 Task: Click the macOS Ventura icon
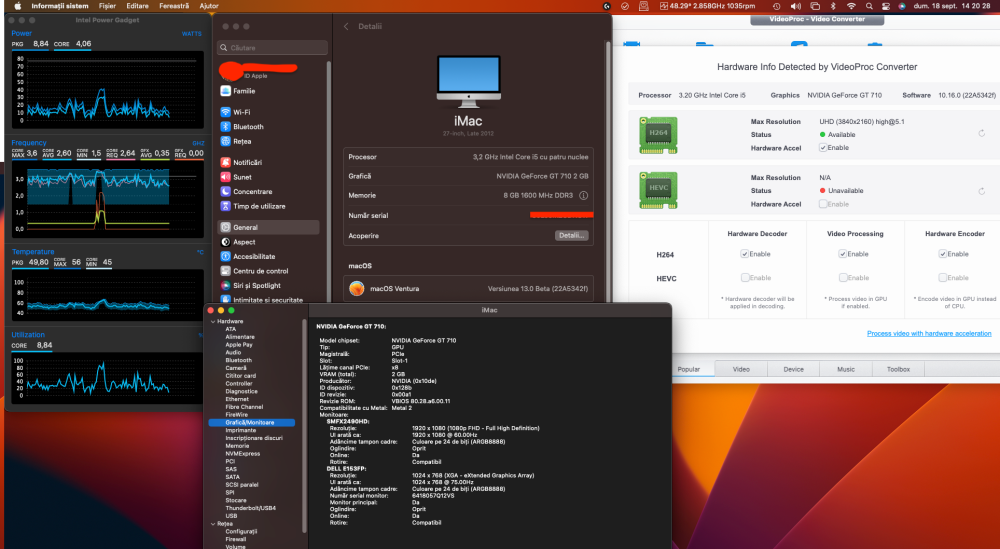357,289
